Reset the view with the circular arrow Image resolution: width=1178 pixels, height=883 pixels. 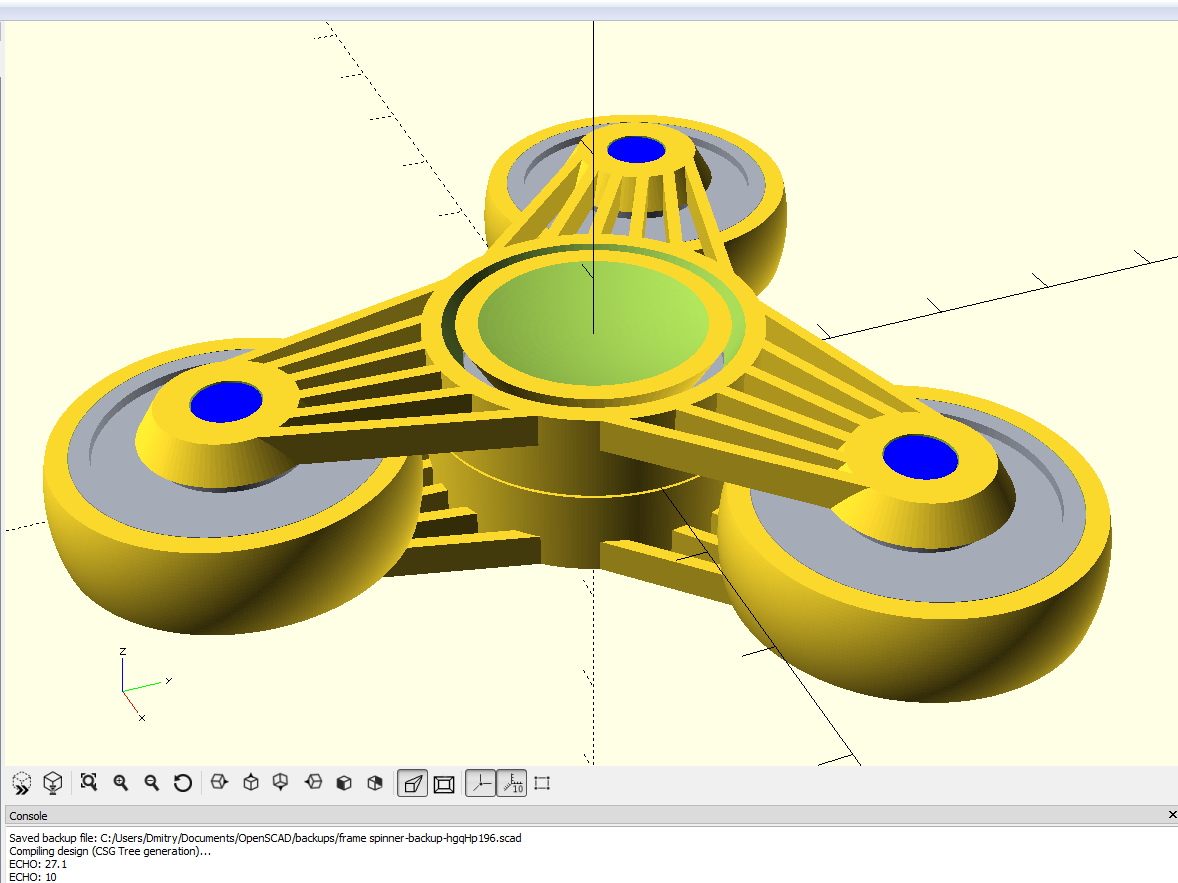tap(183, 783)
